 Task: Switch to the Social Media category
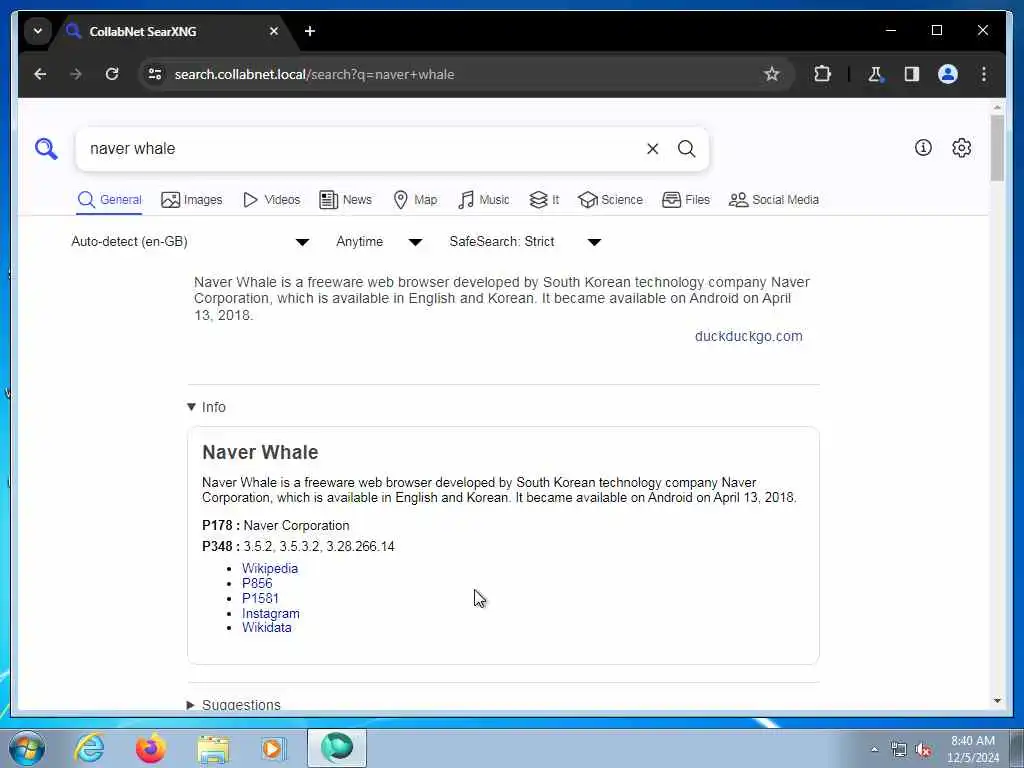tap(774, 200)
